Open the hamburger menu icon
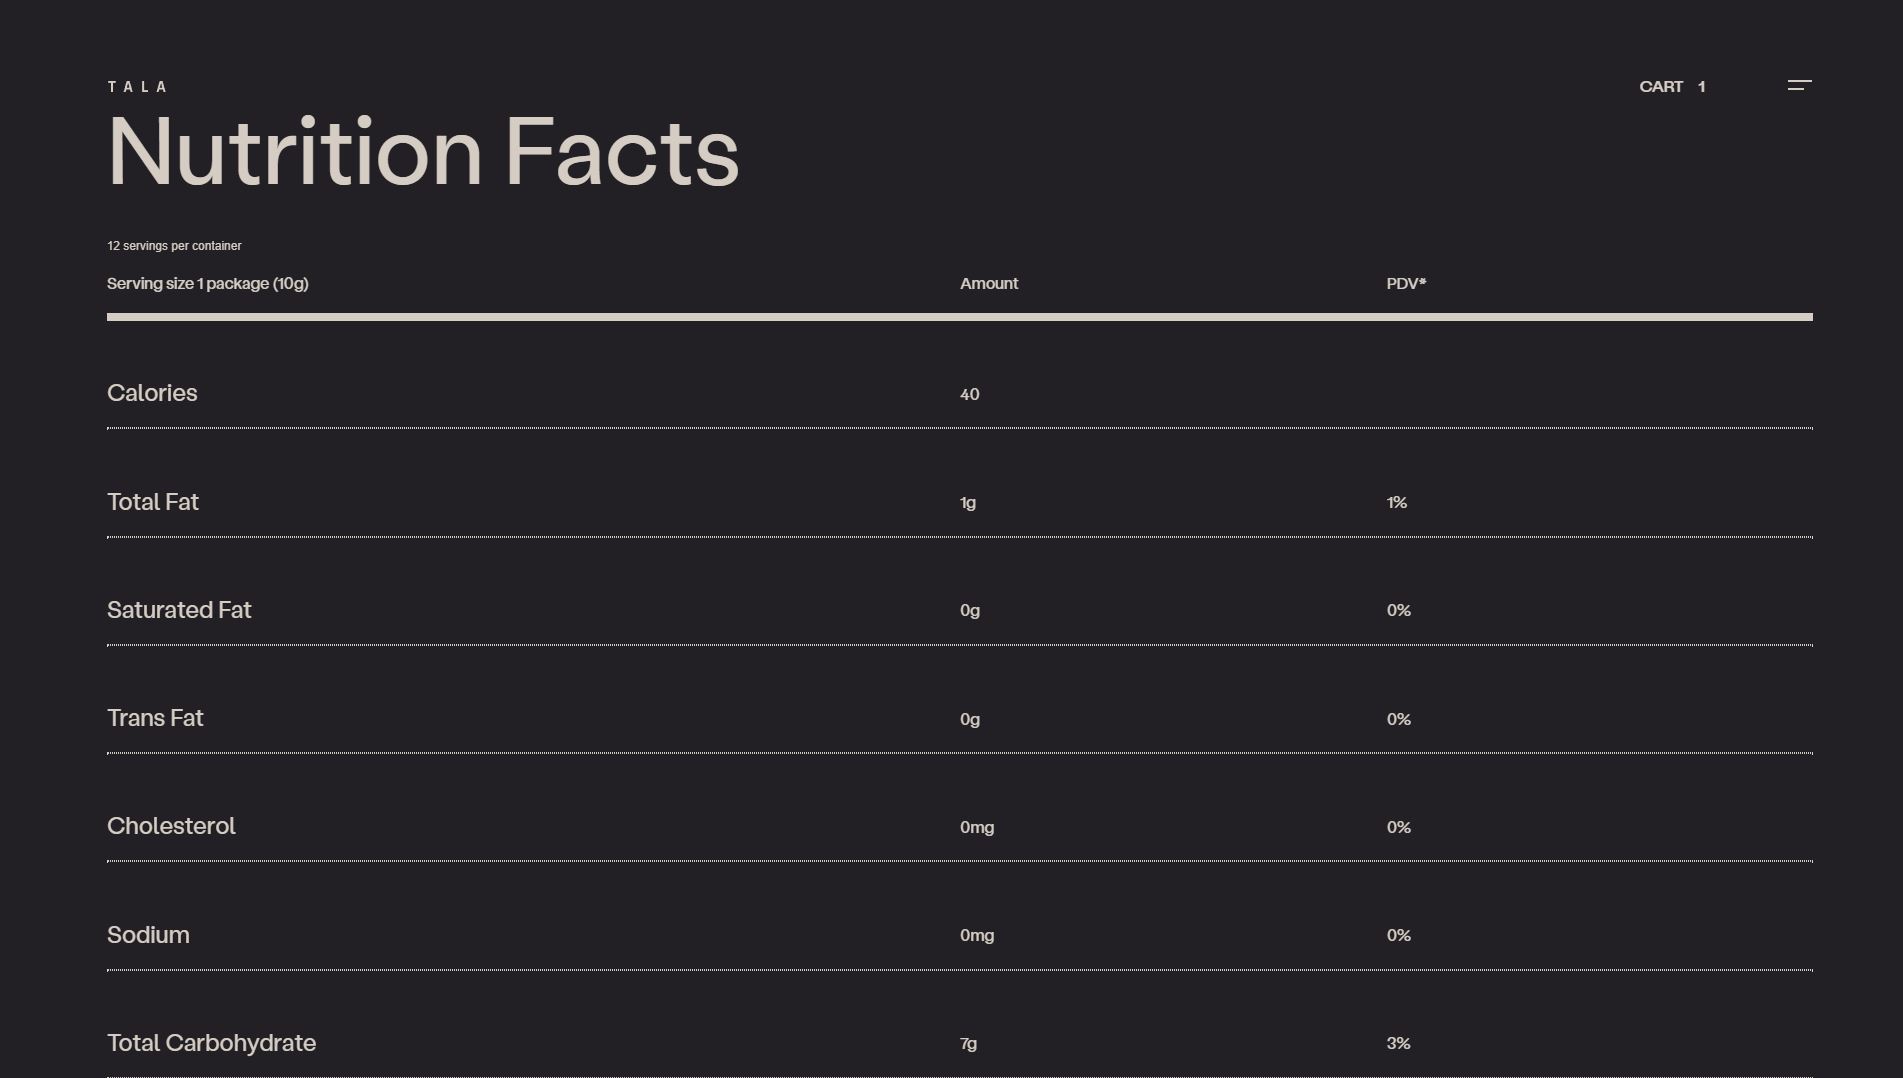 1799,86
